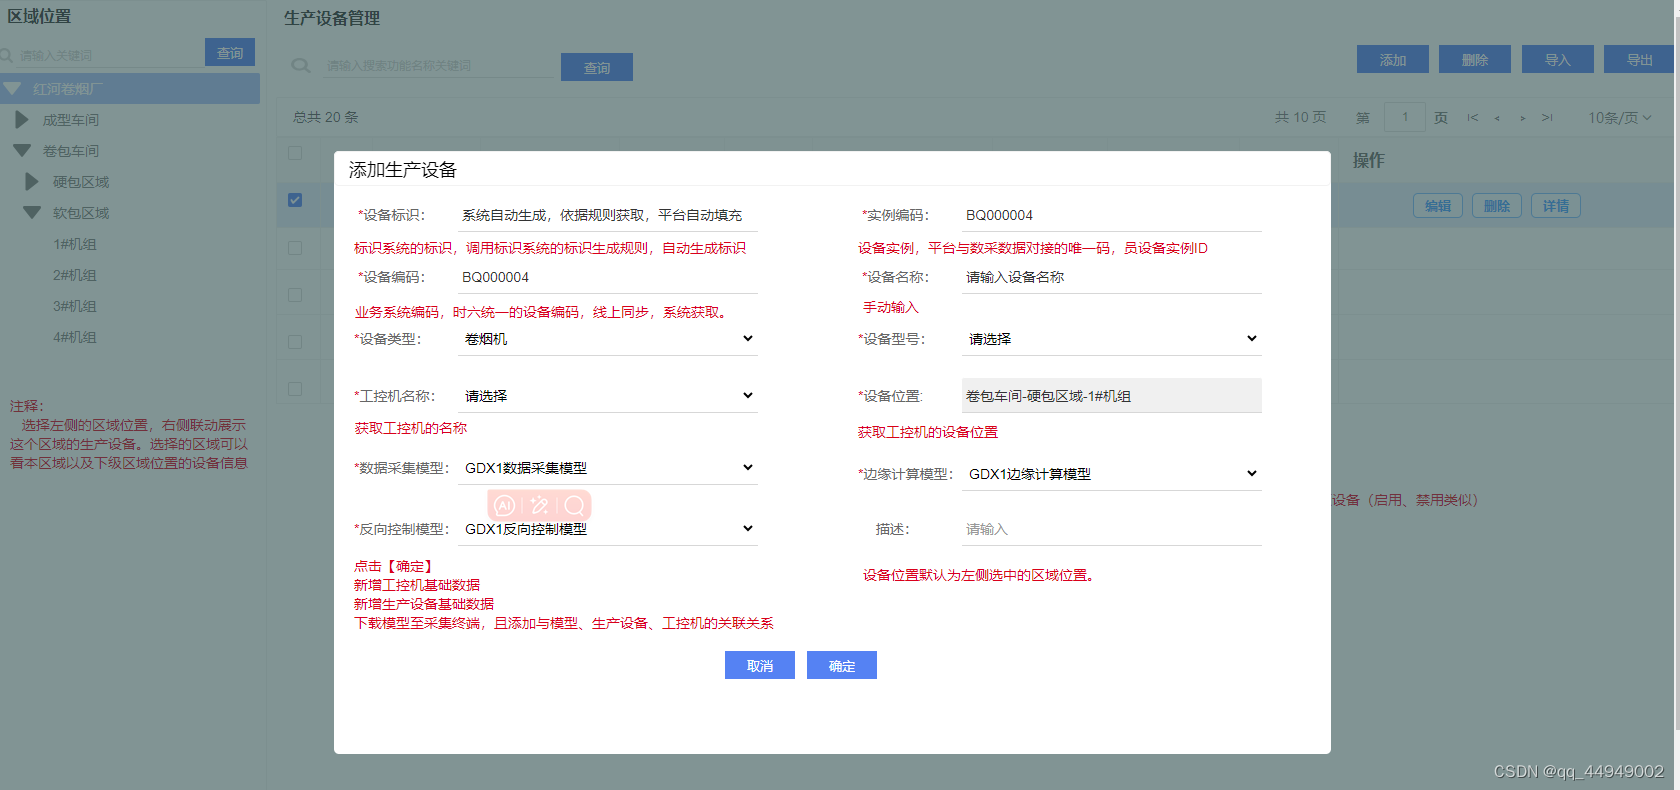The height and width of the screenshot is (790, 1680).
Task: Open the 工控机名称 dropdown
Action: pyautogui.click(x=608, y=396)
